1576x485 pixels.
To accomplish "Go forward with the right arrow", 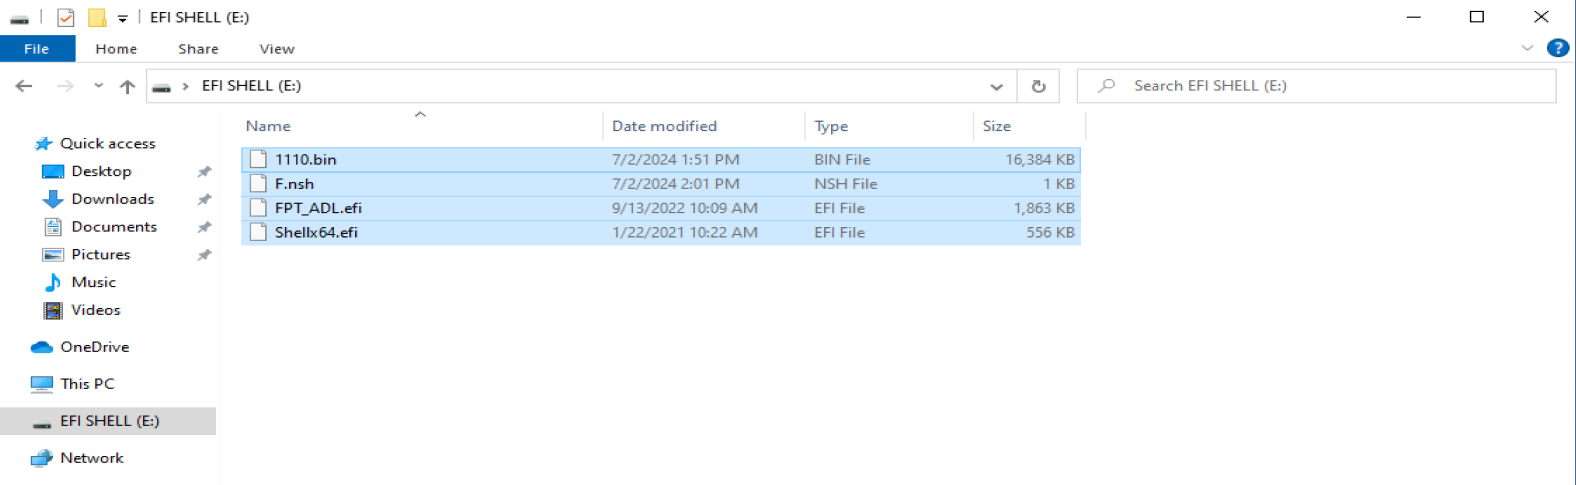I will (65, 86).
